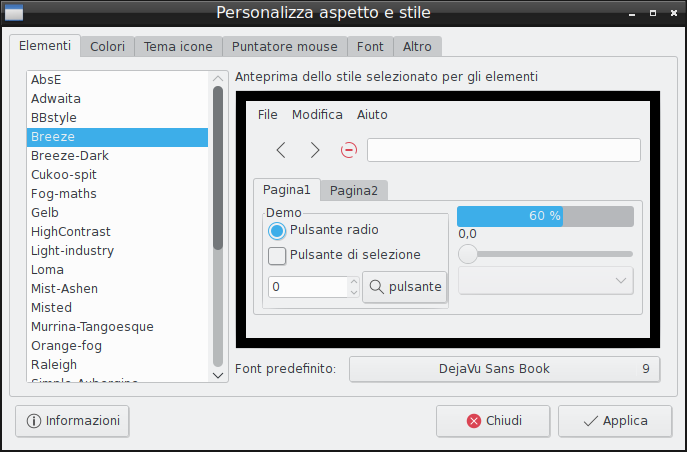
Task: Click the address text field in preview
Action: coord(503,150)
